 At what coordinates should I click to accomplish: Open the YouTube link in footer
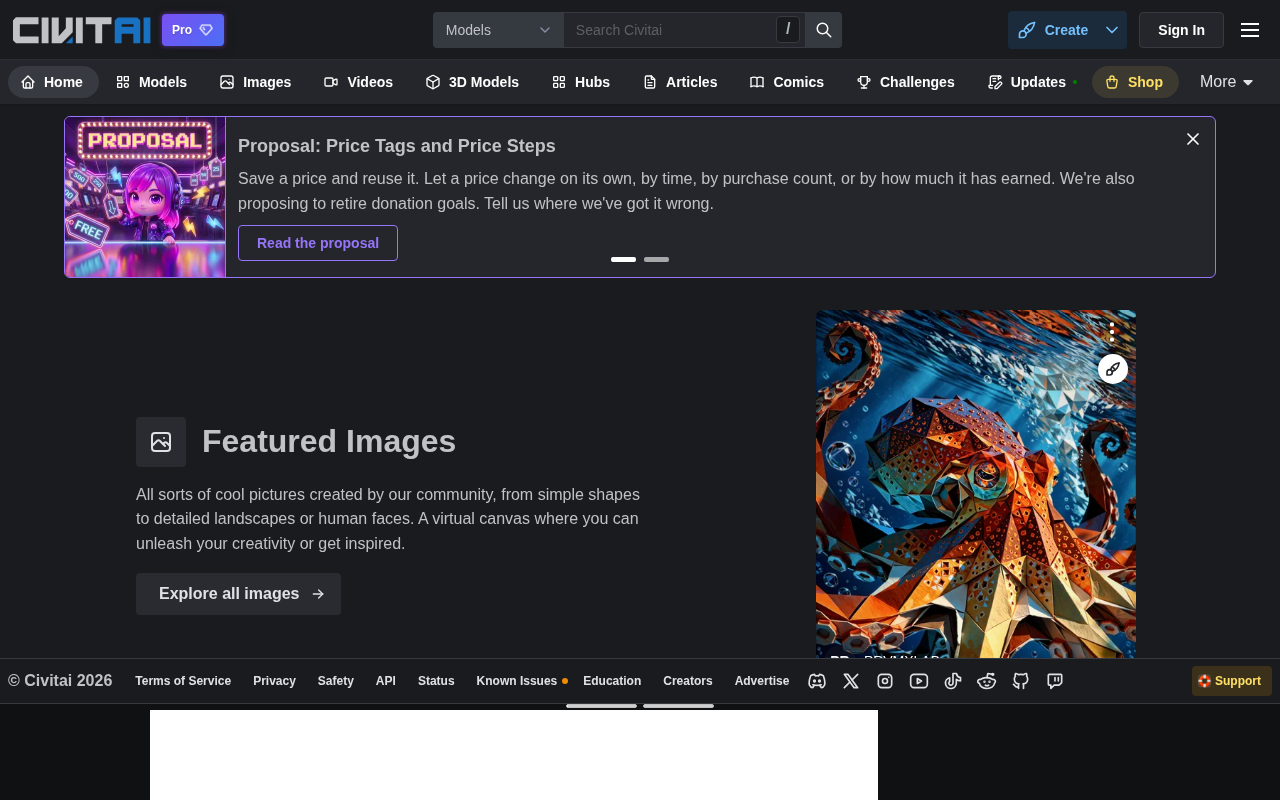(919, 681)
